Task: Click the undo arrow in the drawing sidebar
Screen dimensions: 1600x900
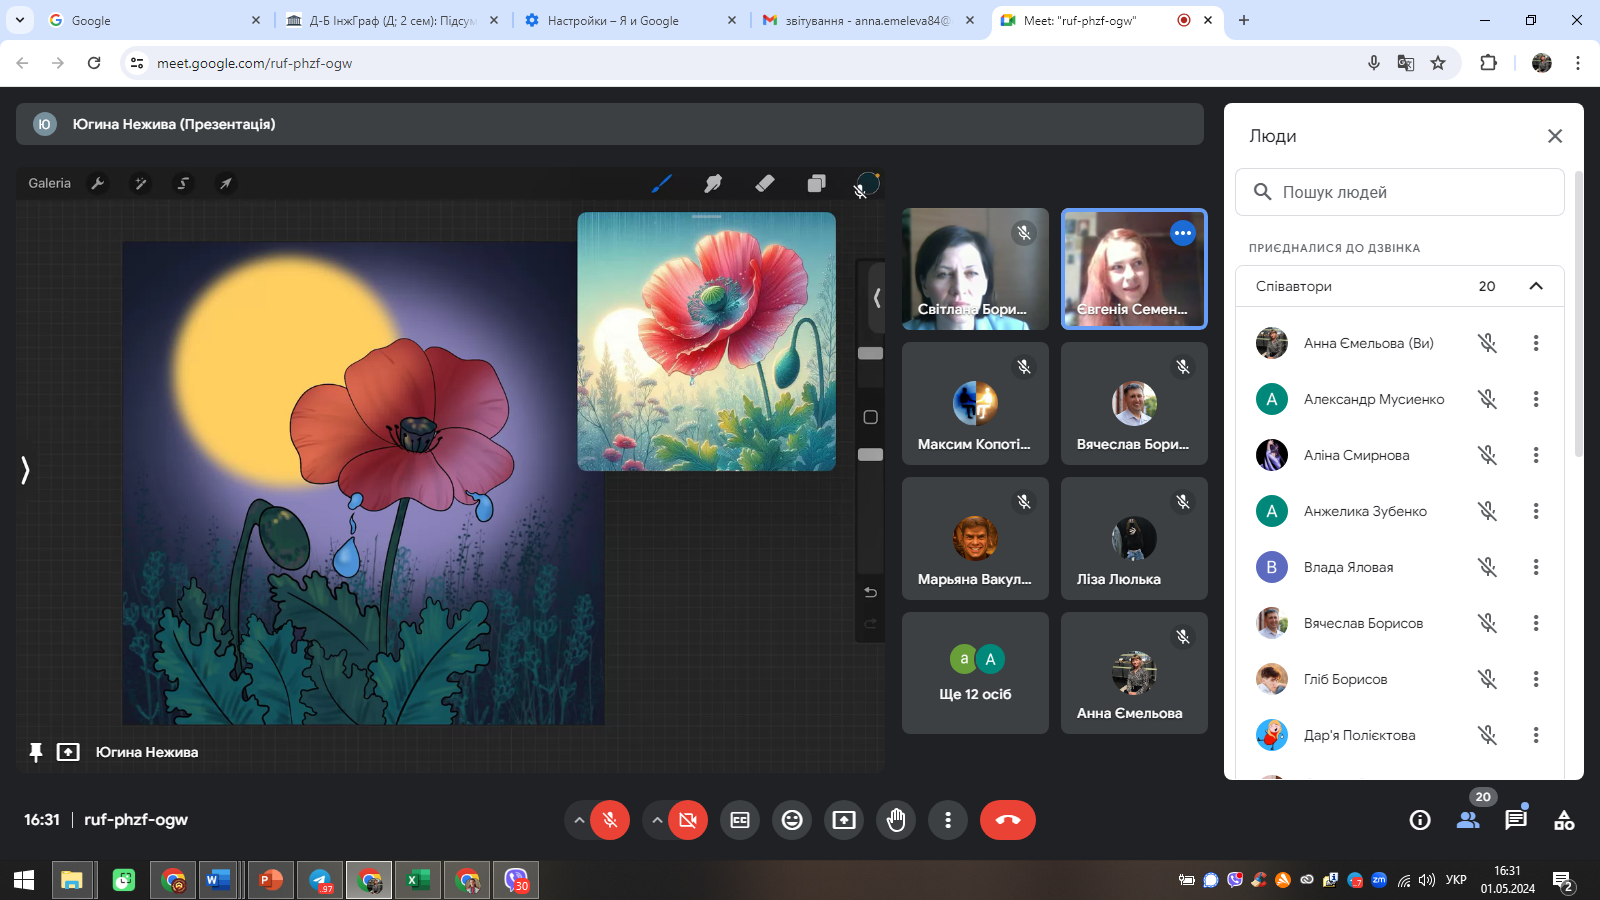Action: [871, 592]
